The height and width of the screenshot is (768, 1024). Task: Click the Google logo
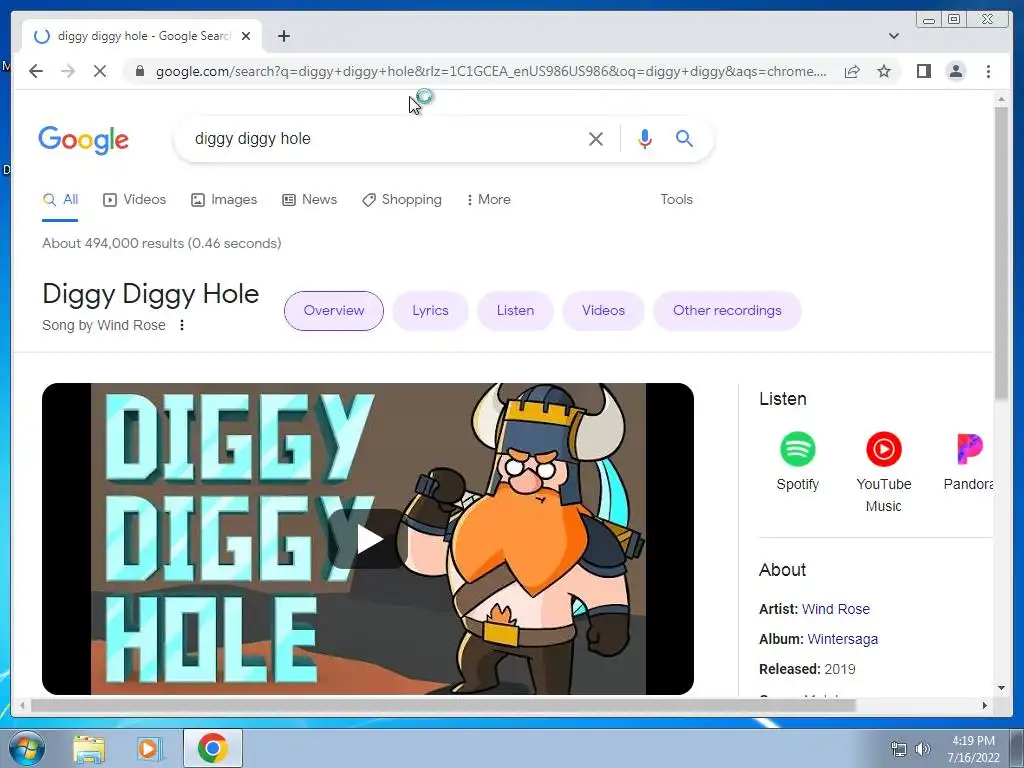(x=84, y=139)
